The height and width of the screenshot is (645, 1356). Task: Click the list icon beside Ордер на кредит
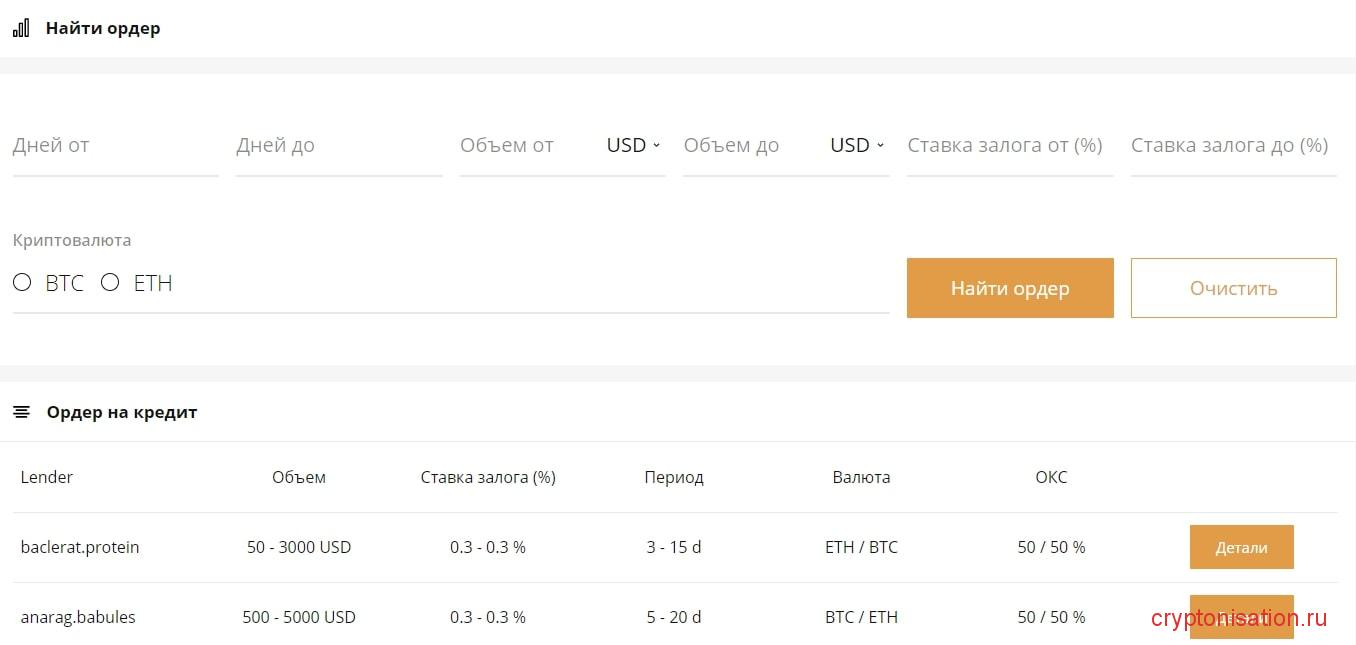22,412
